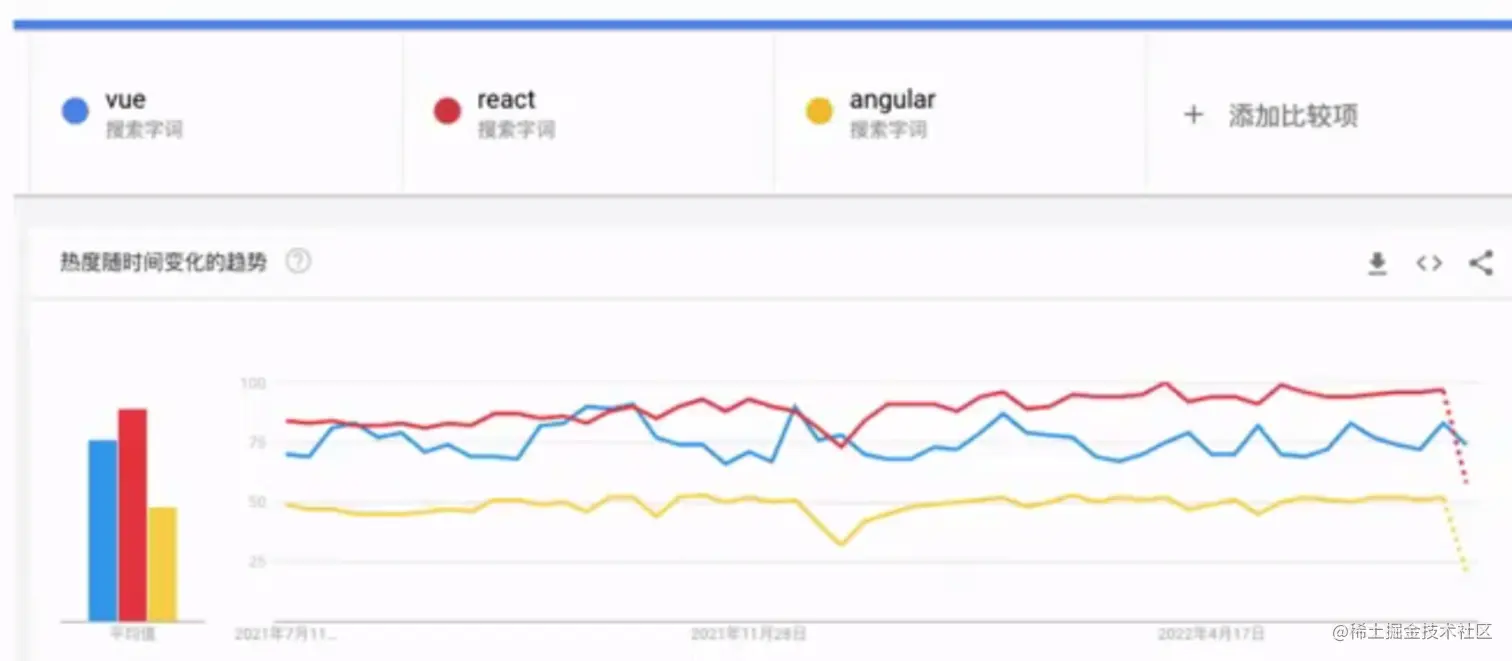
Task: Click the blue vue color dot
Action: coord(76,111)
